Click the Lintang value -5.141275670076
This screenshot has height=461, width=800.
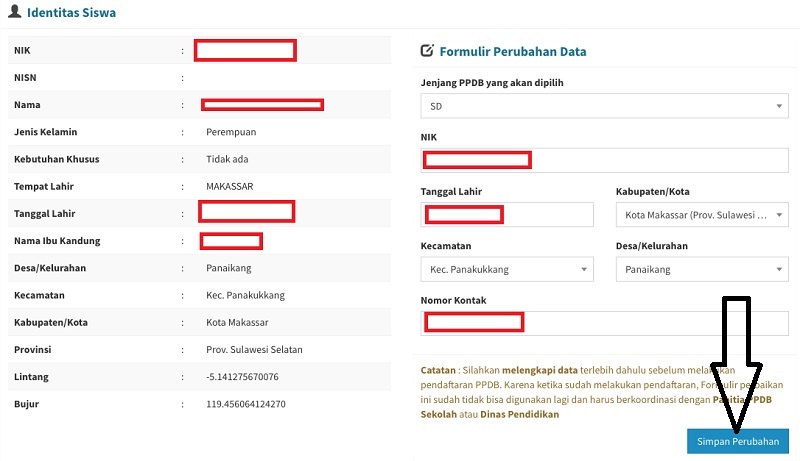[242, 377]
